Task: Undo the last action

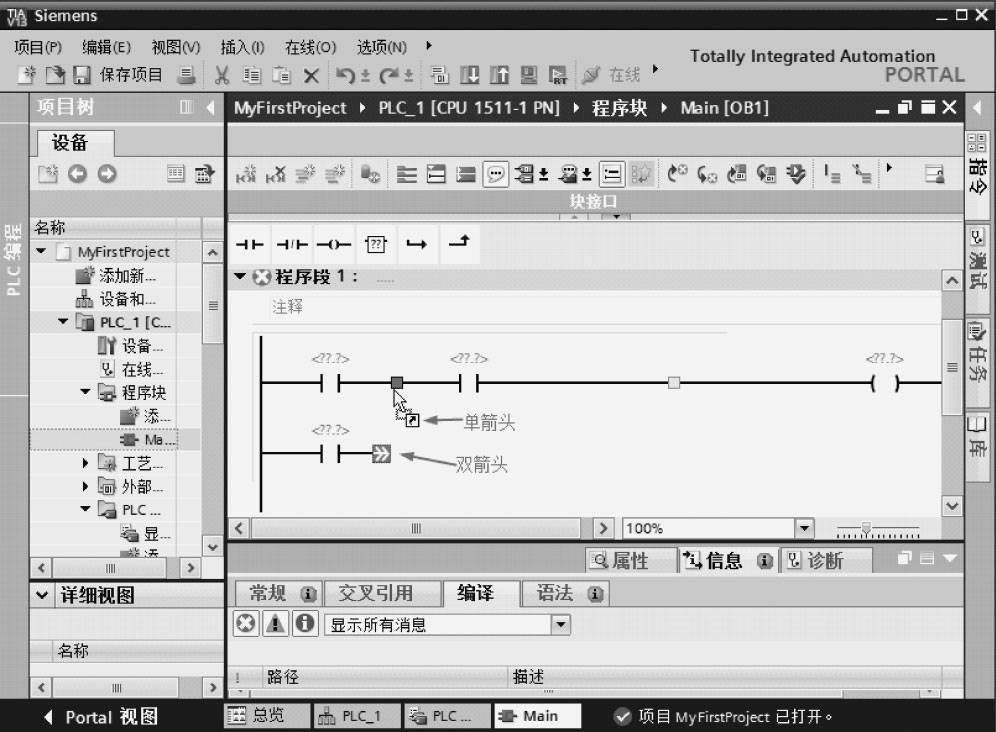Action: point(345,76)
